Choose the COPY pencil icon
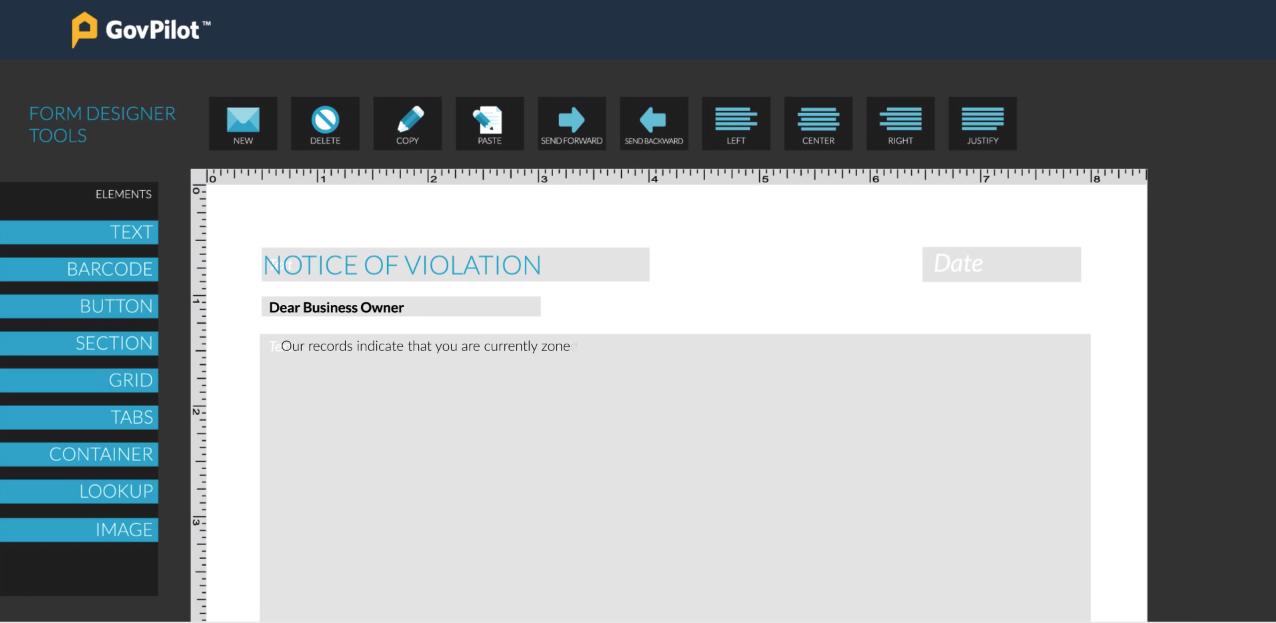 tap(407, 124)
